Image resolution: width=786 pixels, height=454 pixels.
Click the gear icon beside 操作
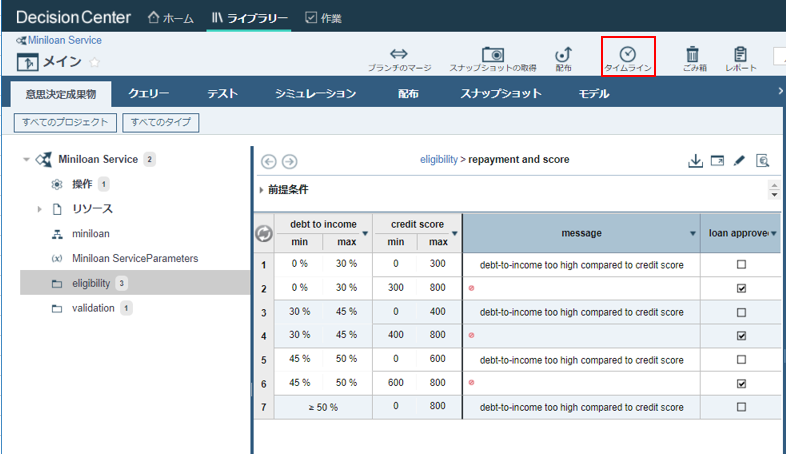pyautogui.click(x=57, y=184)
